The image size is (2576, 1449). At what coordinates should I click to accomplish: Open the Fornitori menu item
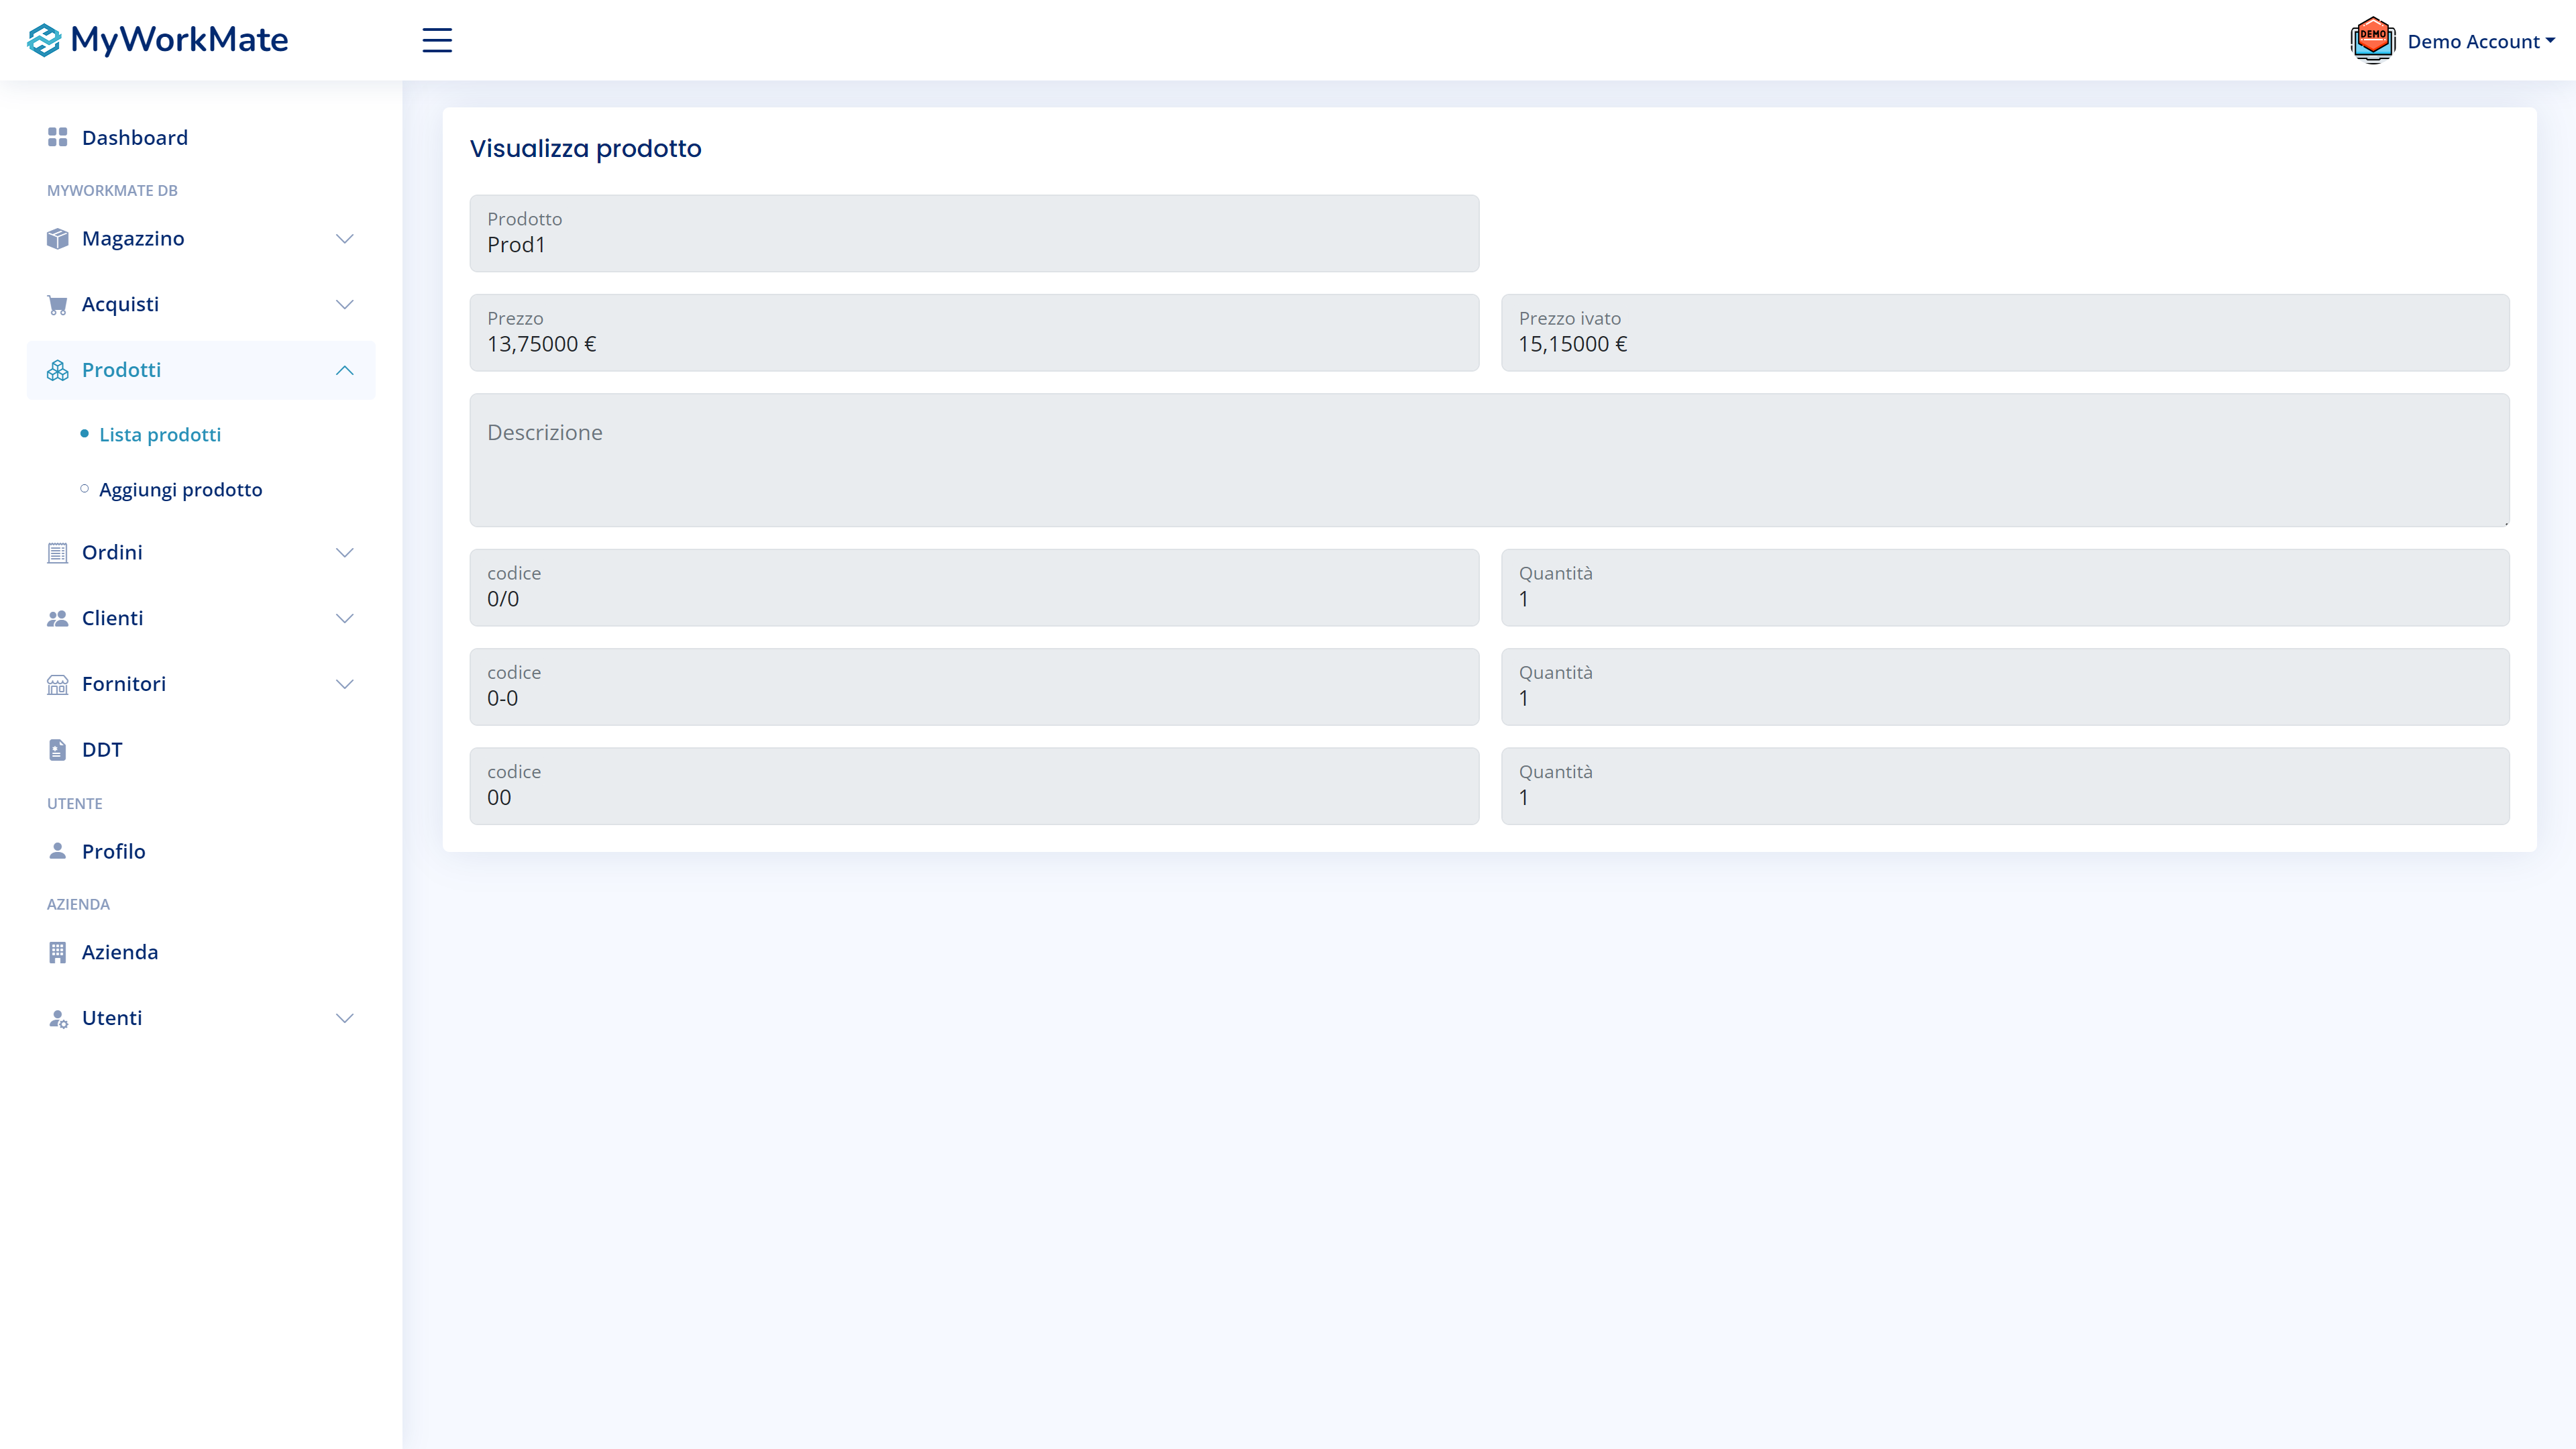[201, 684]
